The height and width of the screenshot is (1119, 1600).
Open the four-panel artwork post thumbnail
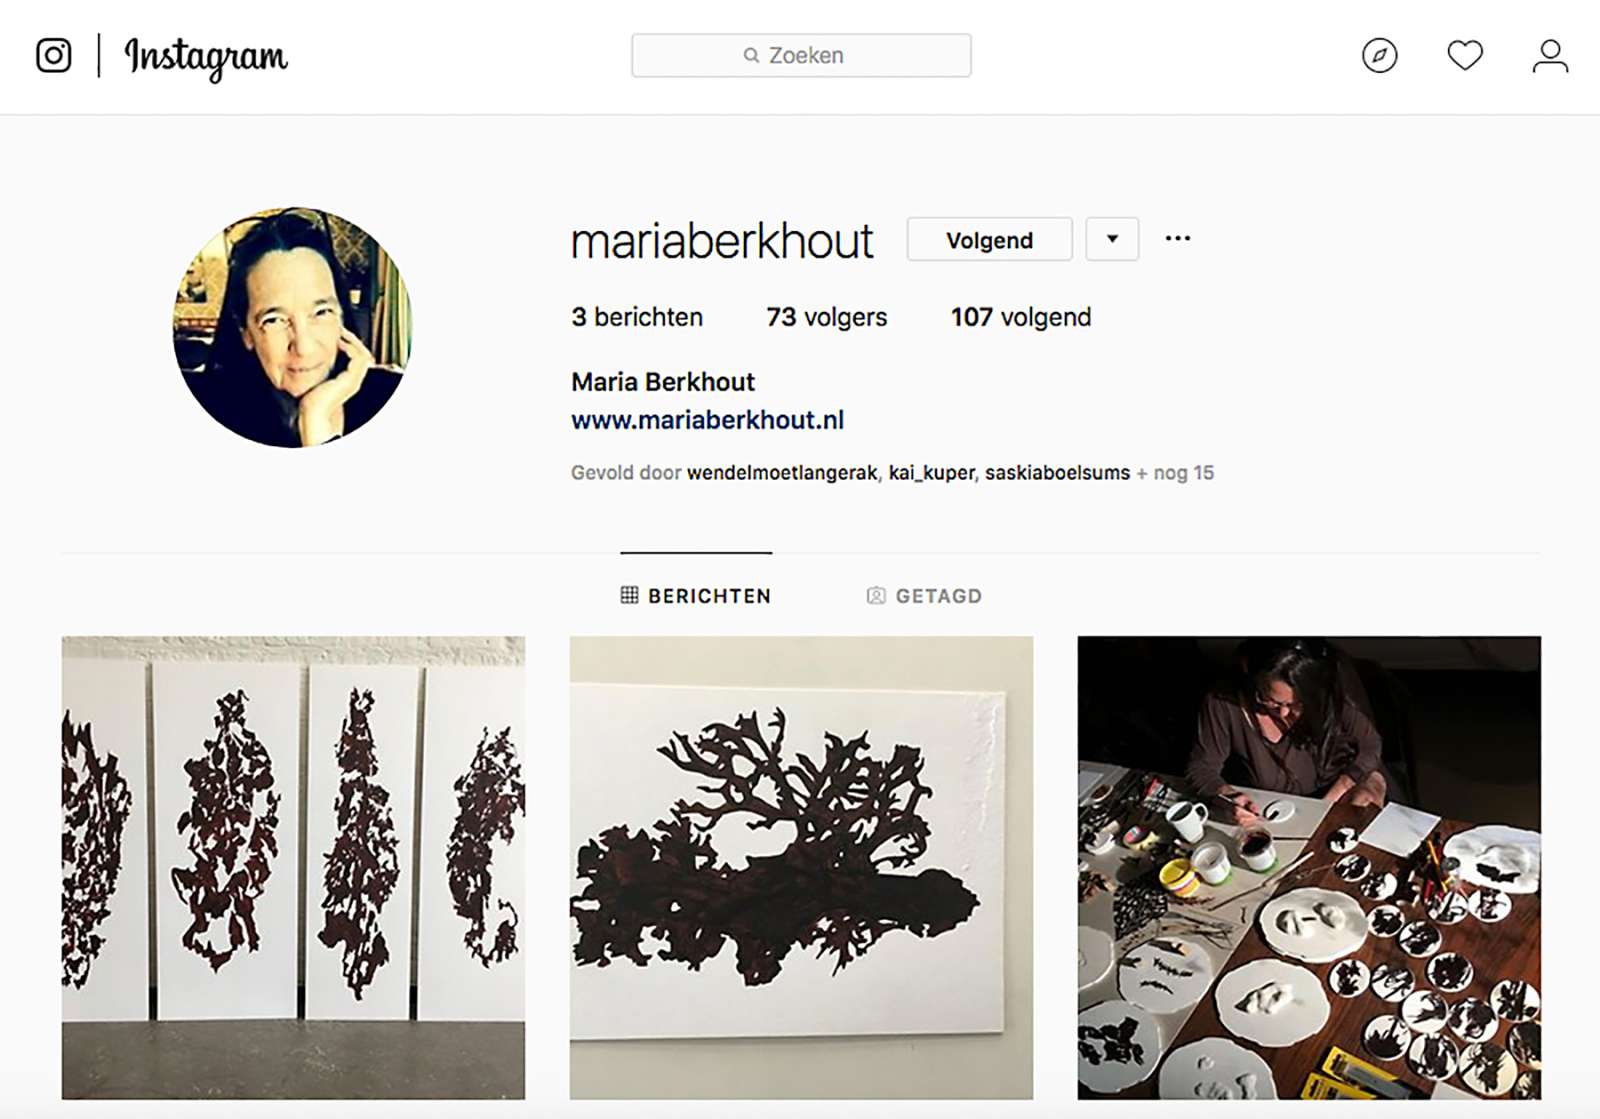pos(293,868)
